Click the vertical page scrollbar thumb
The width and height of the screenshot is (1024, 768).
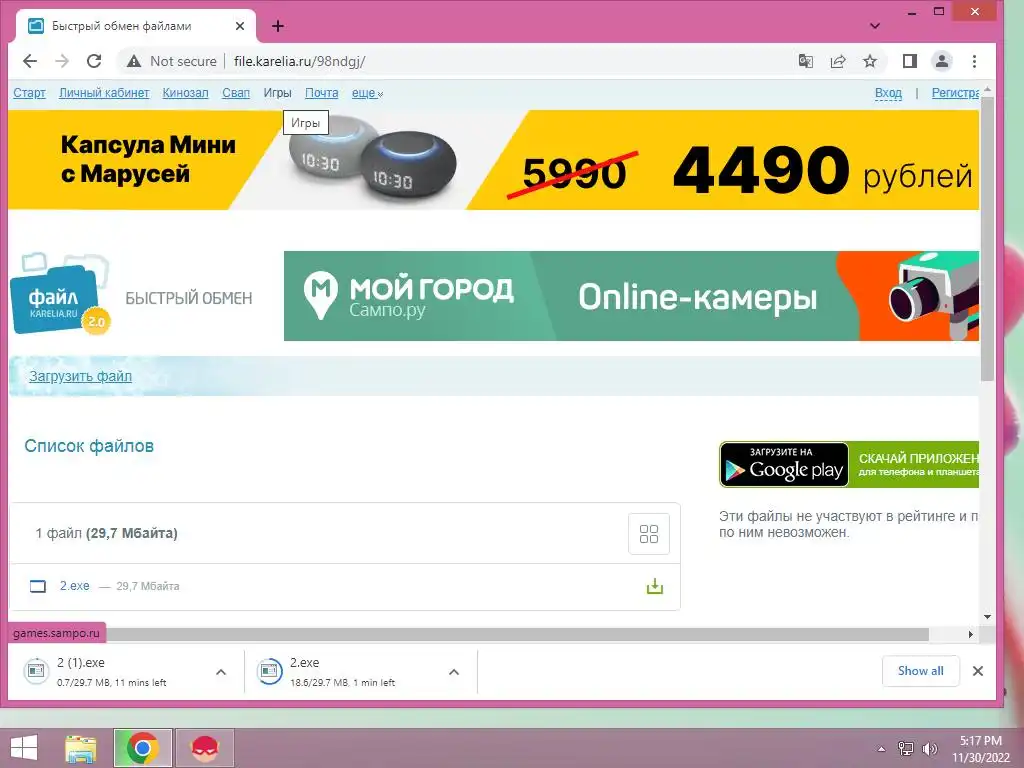click(x=987, y=238)
